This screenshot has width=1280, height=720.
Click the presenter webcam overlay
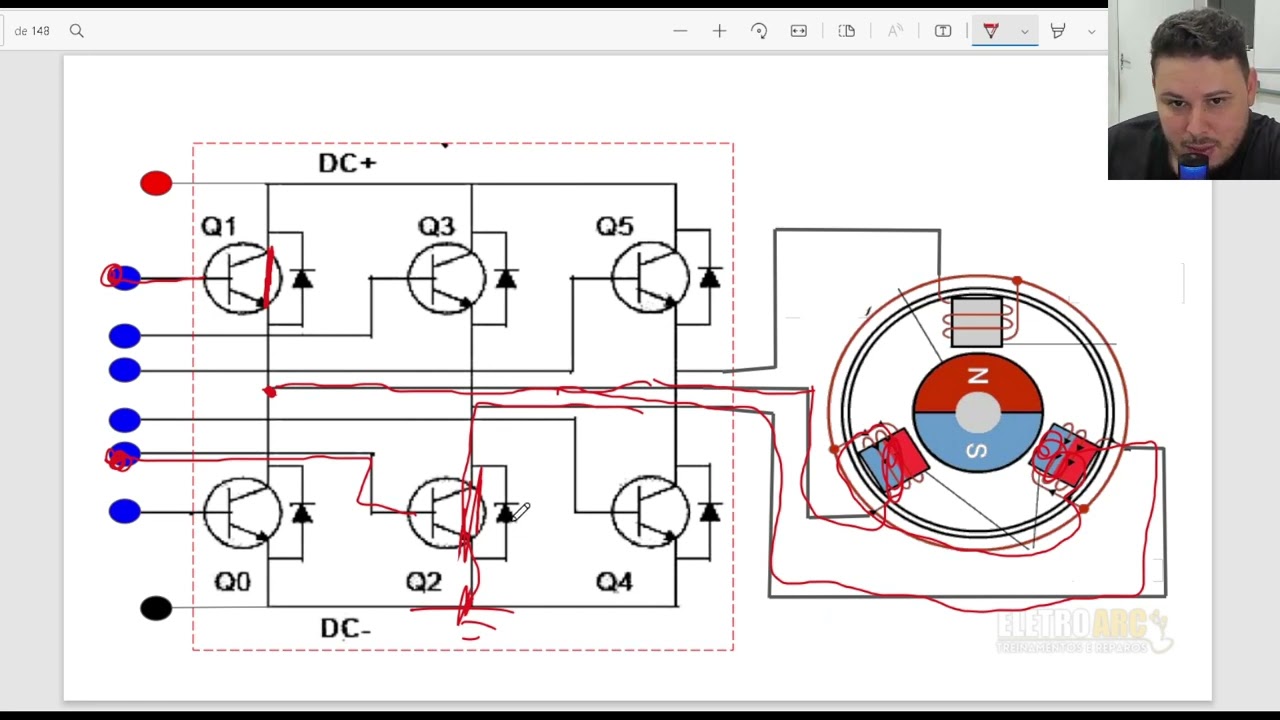click(x=1194, y=90)
